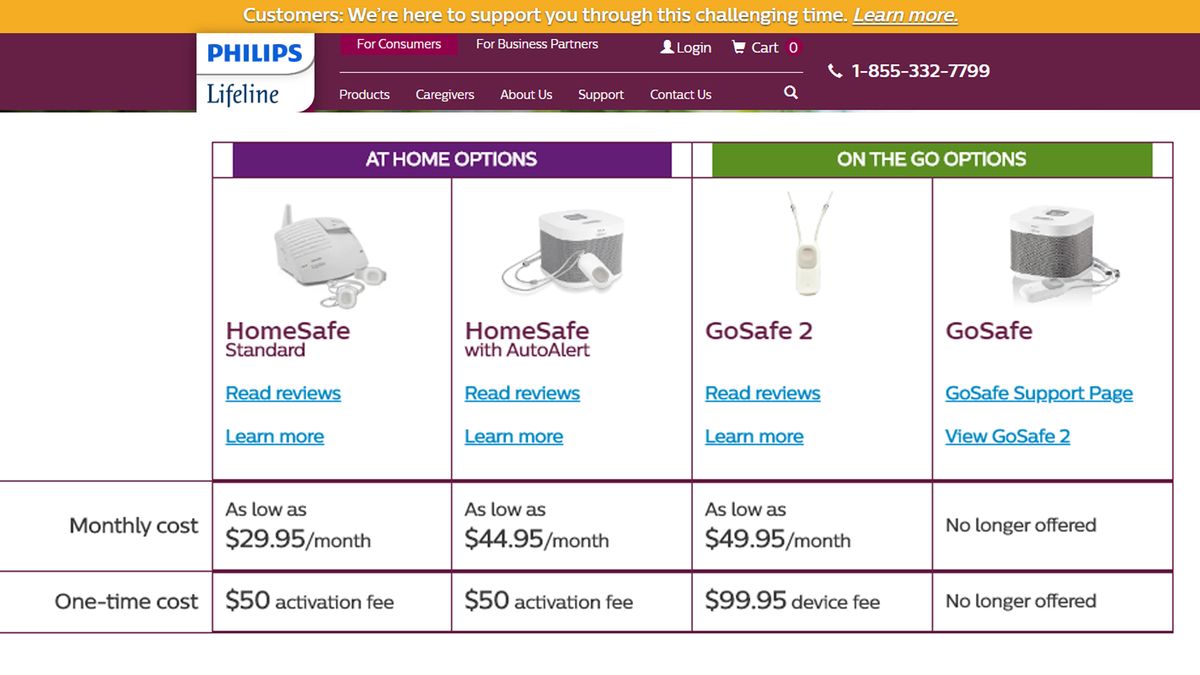Go to Contact Us page
Image resolution: width=1200 pixels, height=675 pixels.
click(681, 94)
